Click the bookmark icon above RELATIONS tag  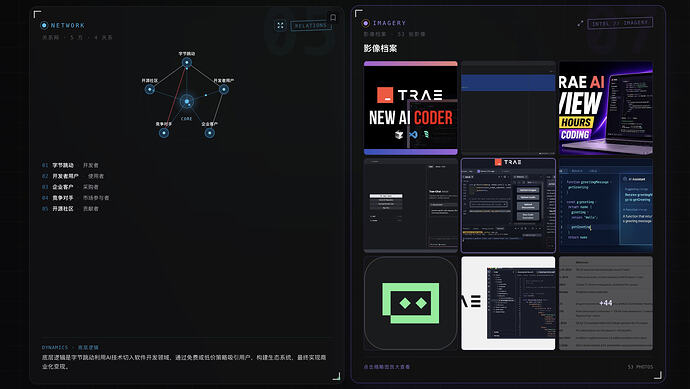(x=333, y=18)
